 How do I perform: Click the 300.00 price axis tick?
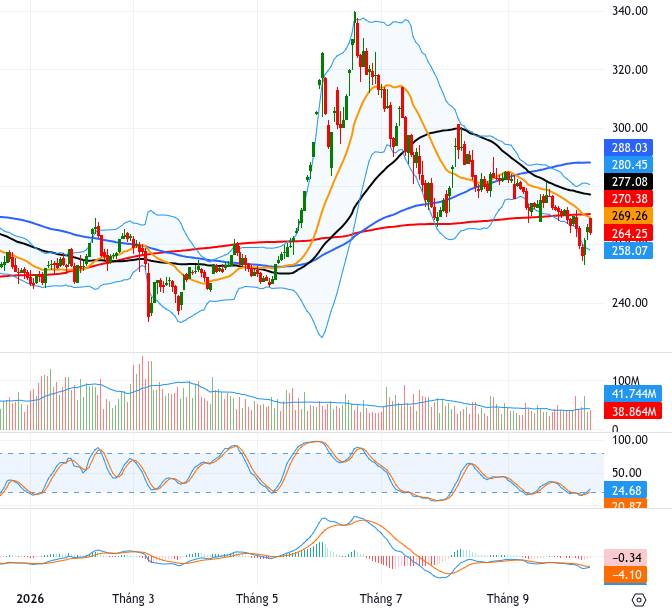tap(630, 128)
